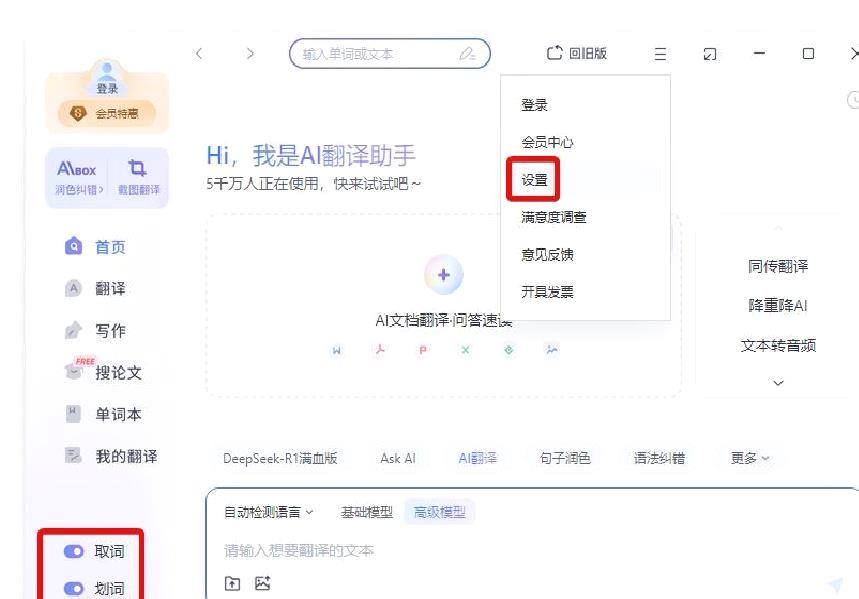The width and height of the screenshot is (859, 599).
Task: Toggle the 划词 switch
Action: click(x=73, y=589)
